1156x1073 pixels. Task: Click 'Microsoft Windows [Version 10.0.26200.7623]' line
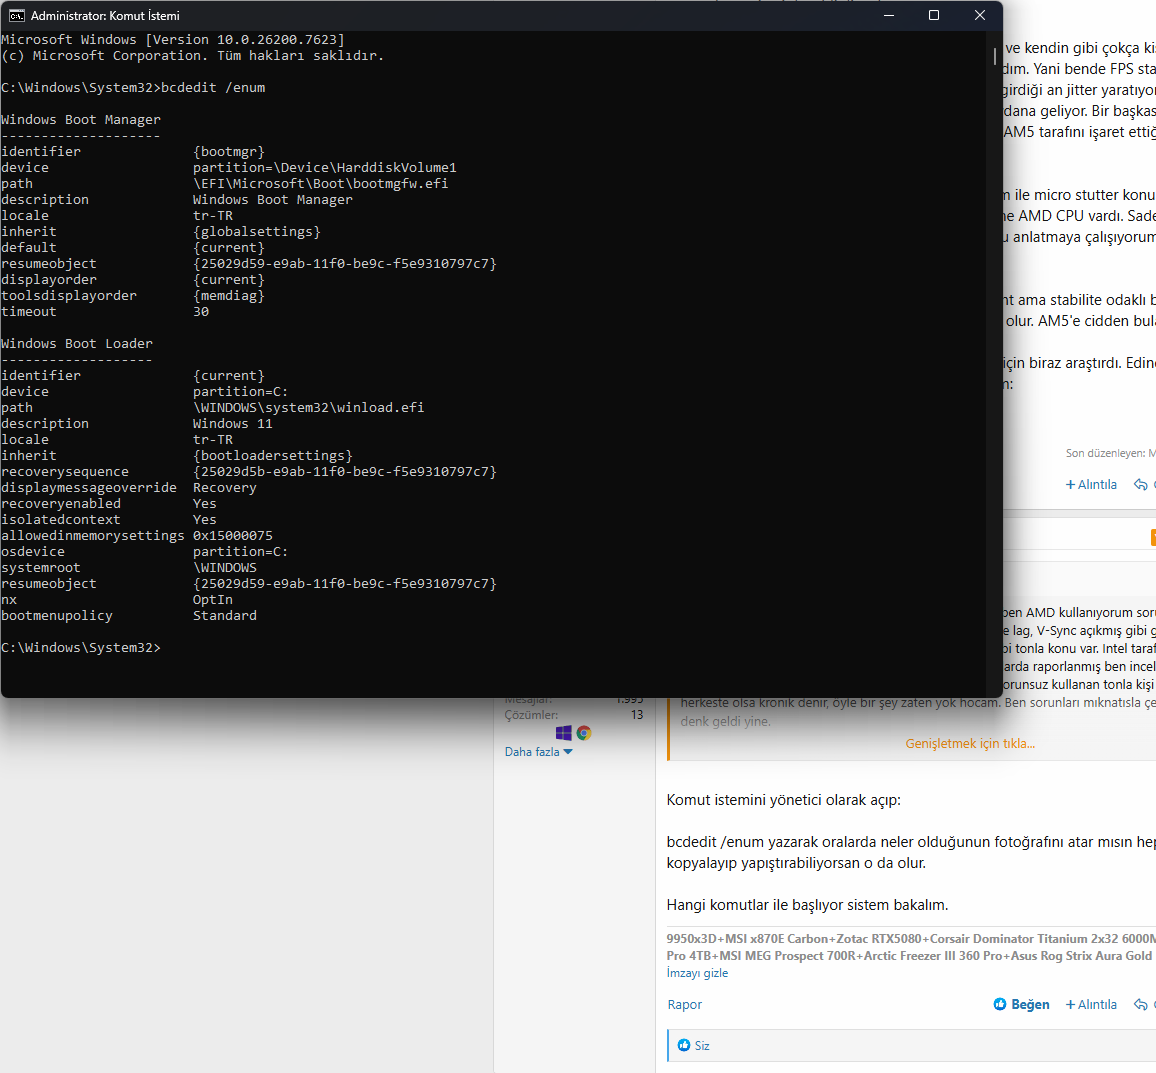tap(173, 40)
